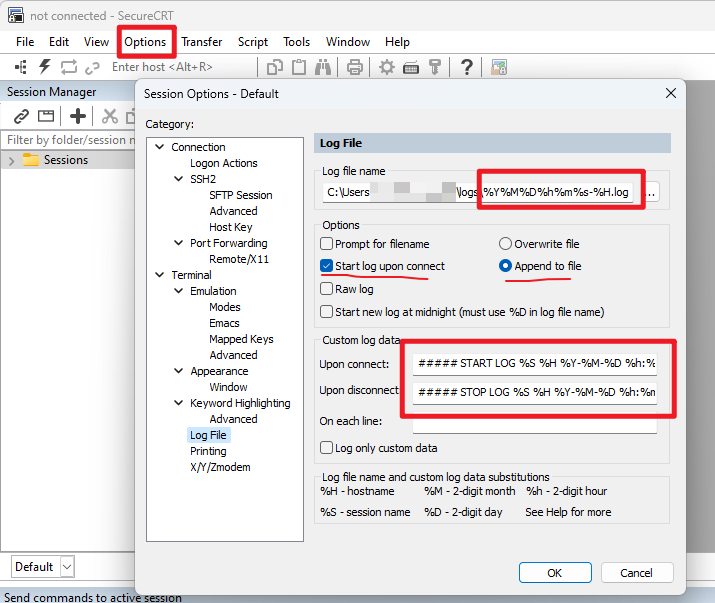Click Session Manager connect in tab icon
The width and height of the screenshot is (715, 603).
[x=46, y=116]
